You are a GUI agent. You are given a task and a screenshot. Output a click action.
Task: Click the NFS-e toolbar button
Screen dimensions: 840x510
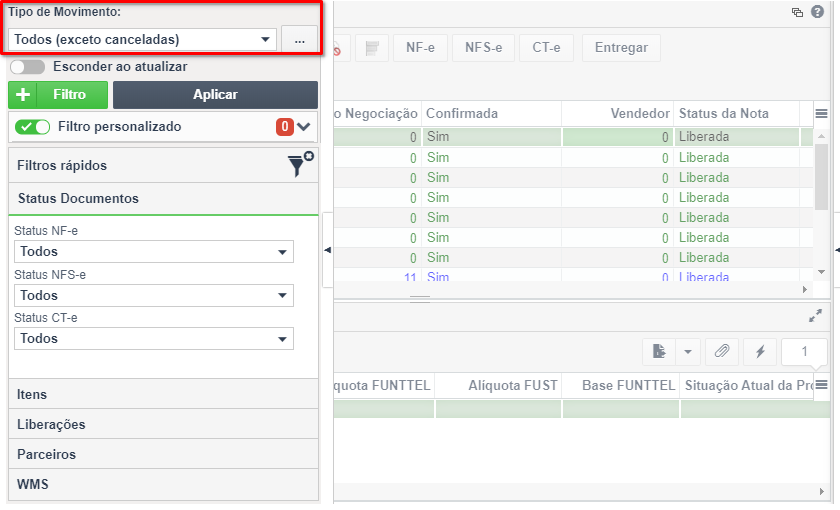point(484,48)
